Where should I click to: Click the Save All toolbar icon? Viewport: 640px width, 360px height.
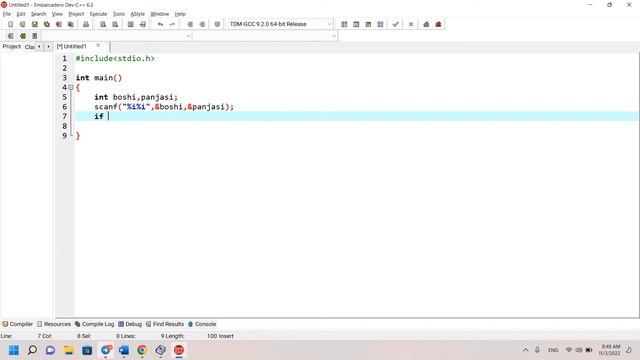coord(47,24)
